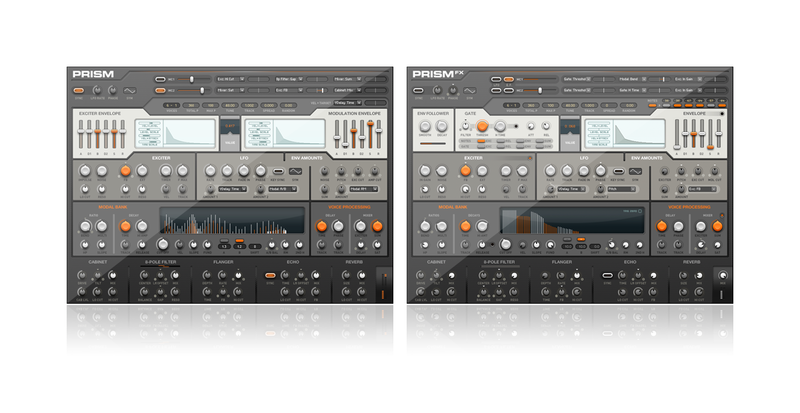
Task: Toggle the orange E.F. switch in Prism FX
Action: 509,79
